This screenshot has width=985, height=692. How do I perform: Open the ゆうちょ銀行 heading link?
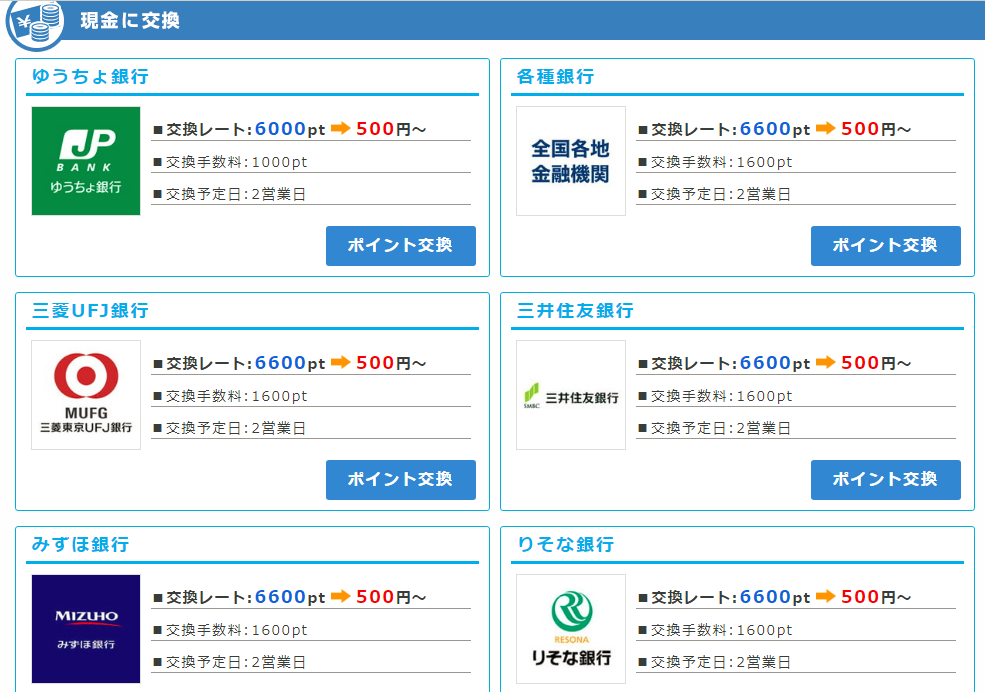click(90, 77)
